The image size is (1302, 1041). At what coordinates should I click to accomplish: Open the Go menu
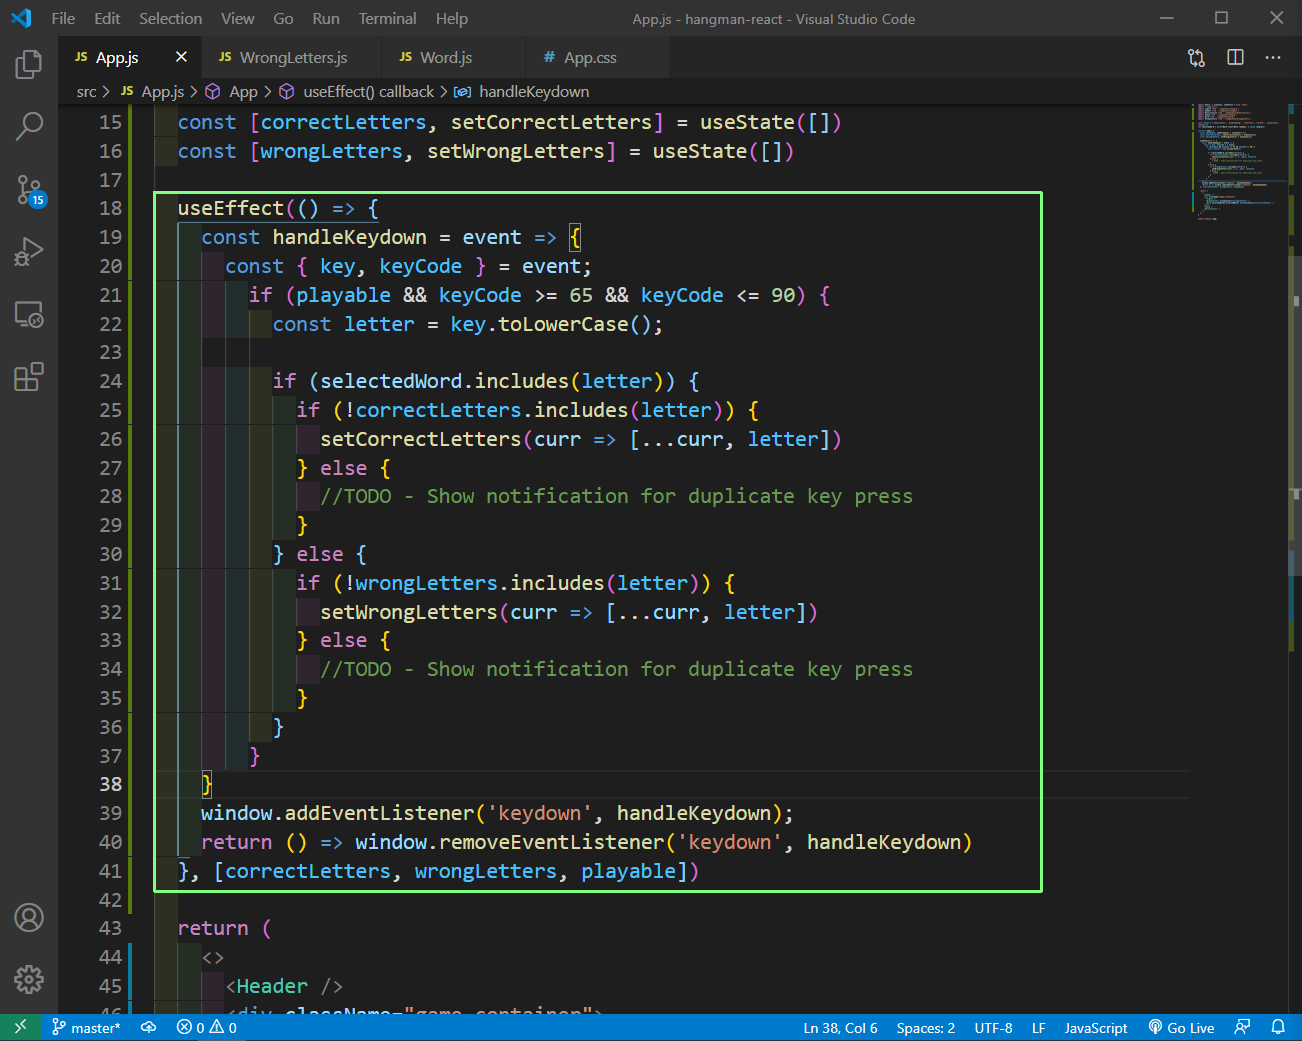(x=283, y=18)
